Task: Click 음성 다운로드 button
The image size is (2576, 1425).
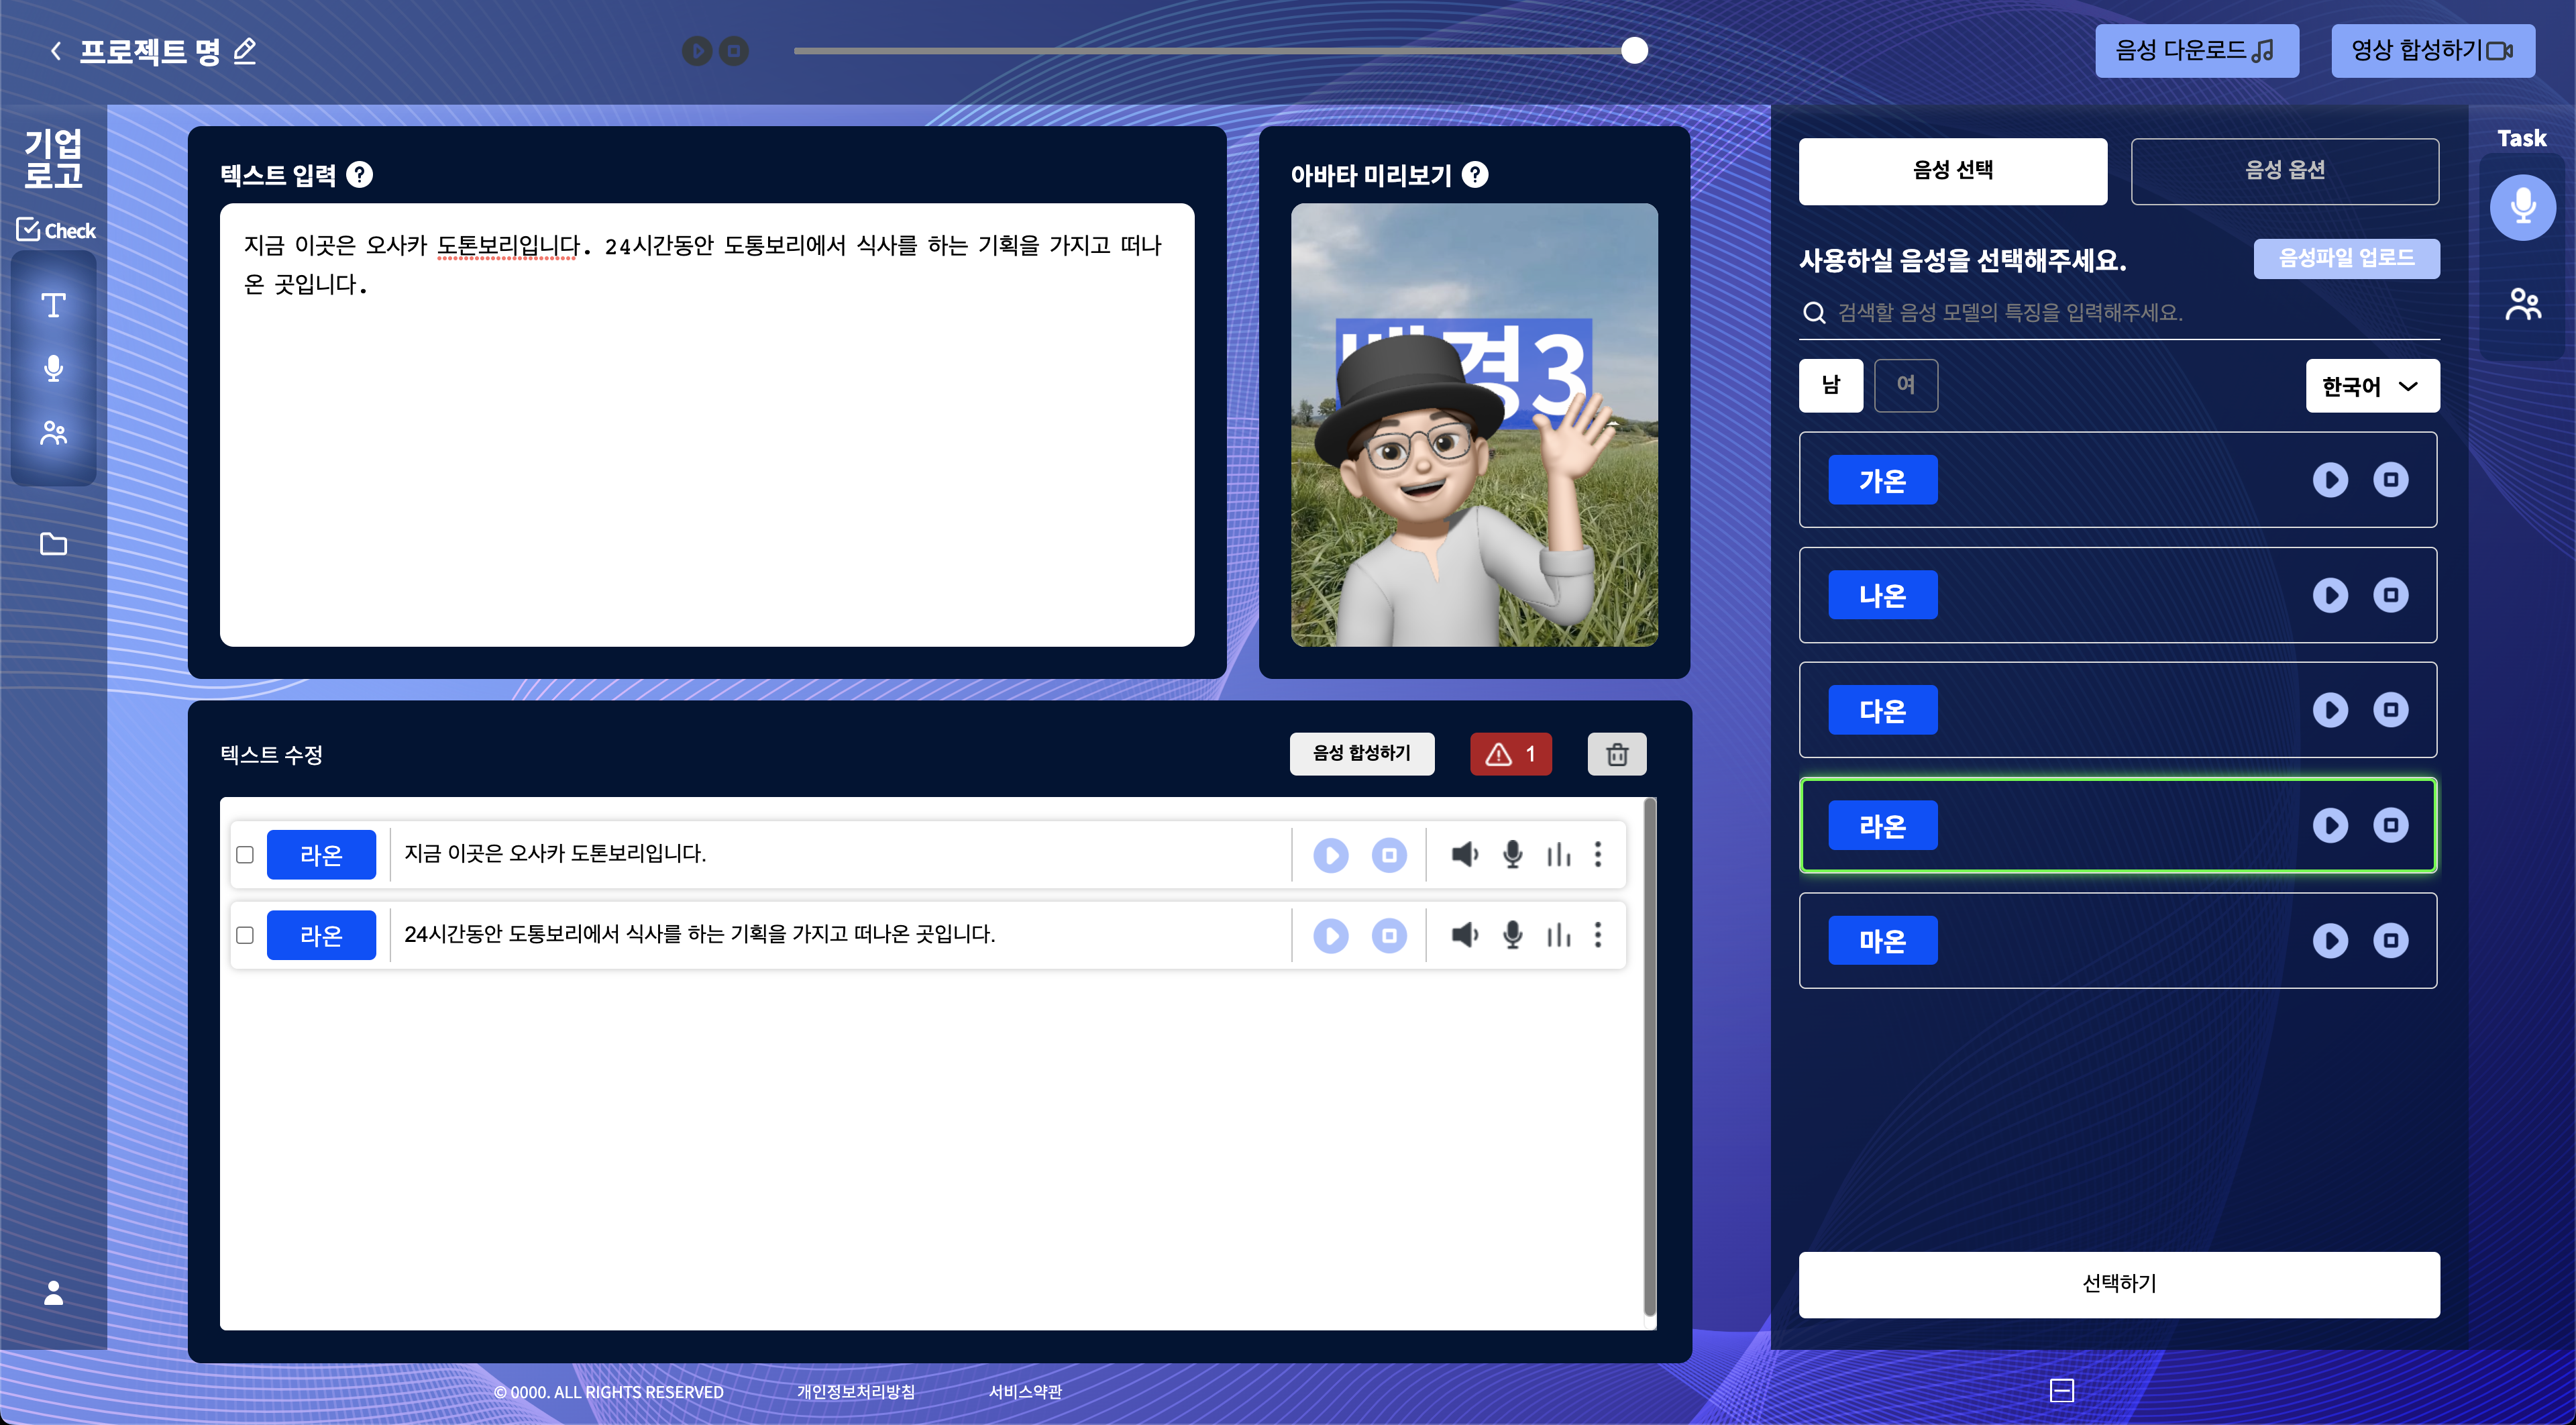Action: point(2197,51)
